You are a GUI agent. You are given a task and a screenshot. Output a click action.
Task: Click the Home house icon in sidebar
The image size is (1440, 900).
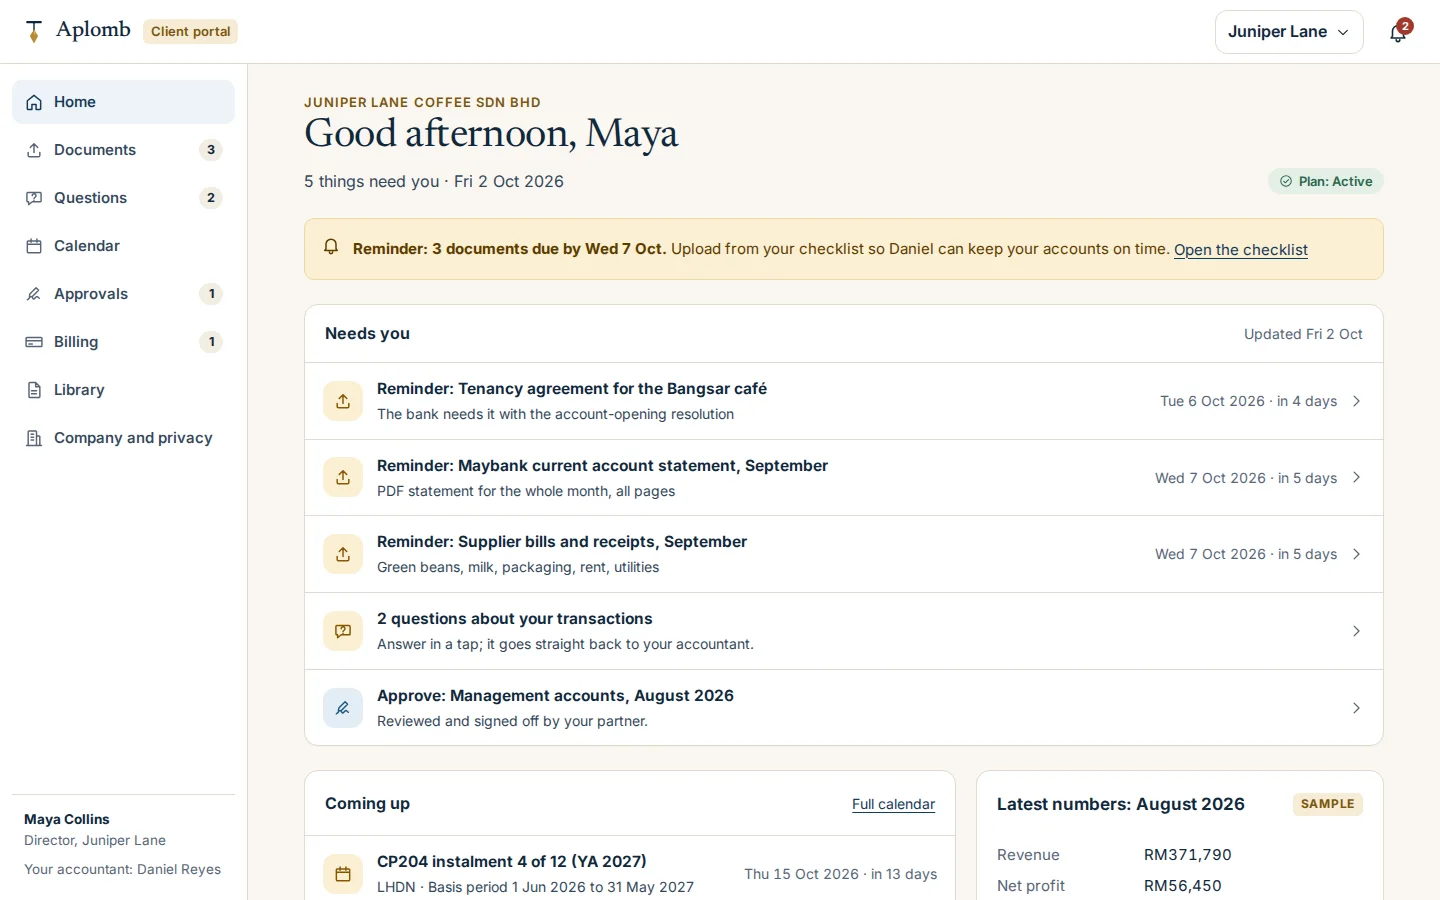point(34,102)
